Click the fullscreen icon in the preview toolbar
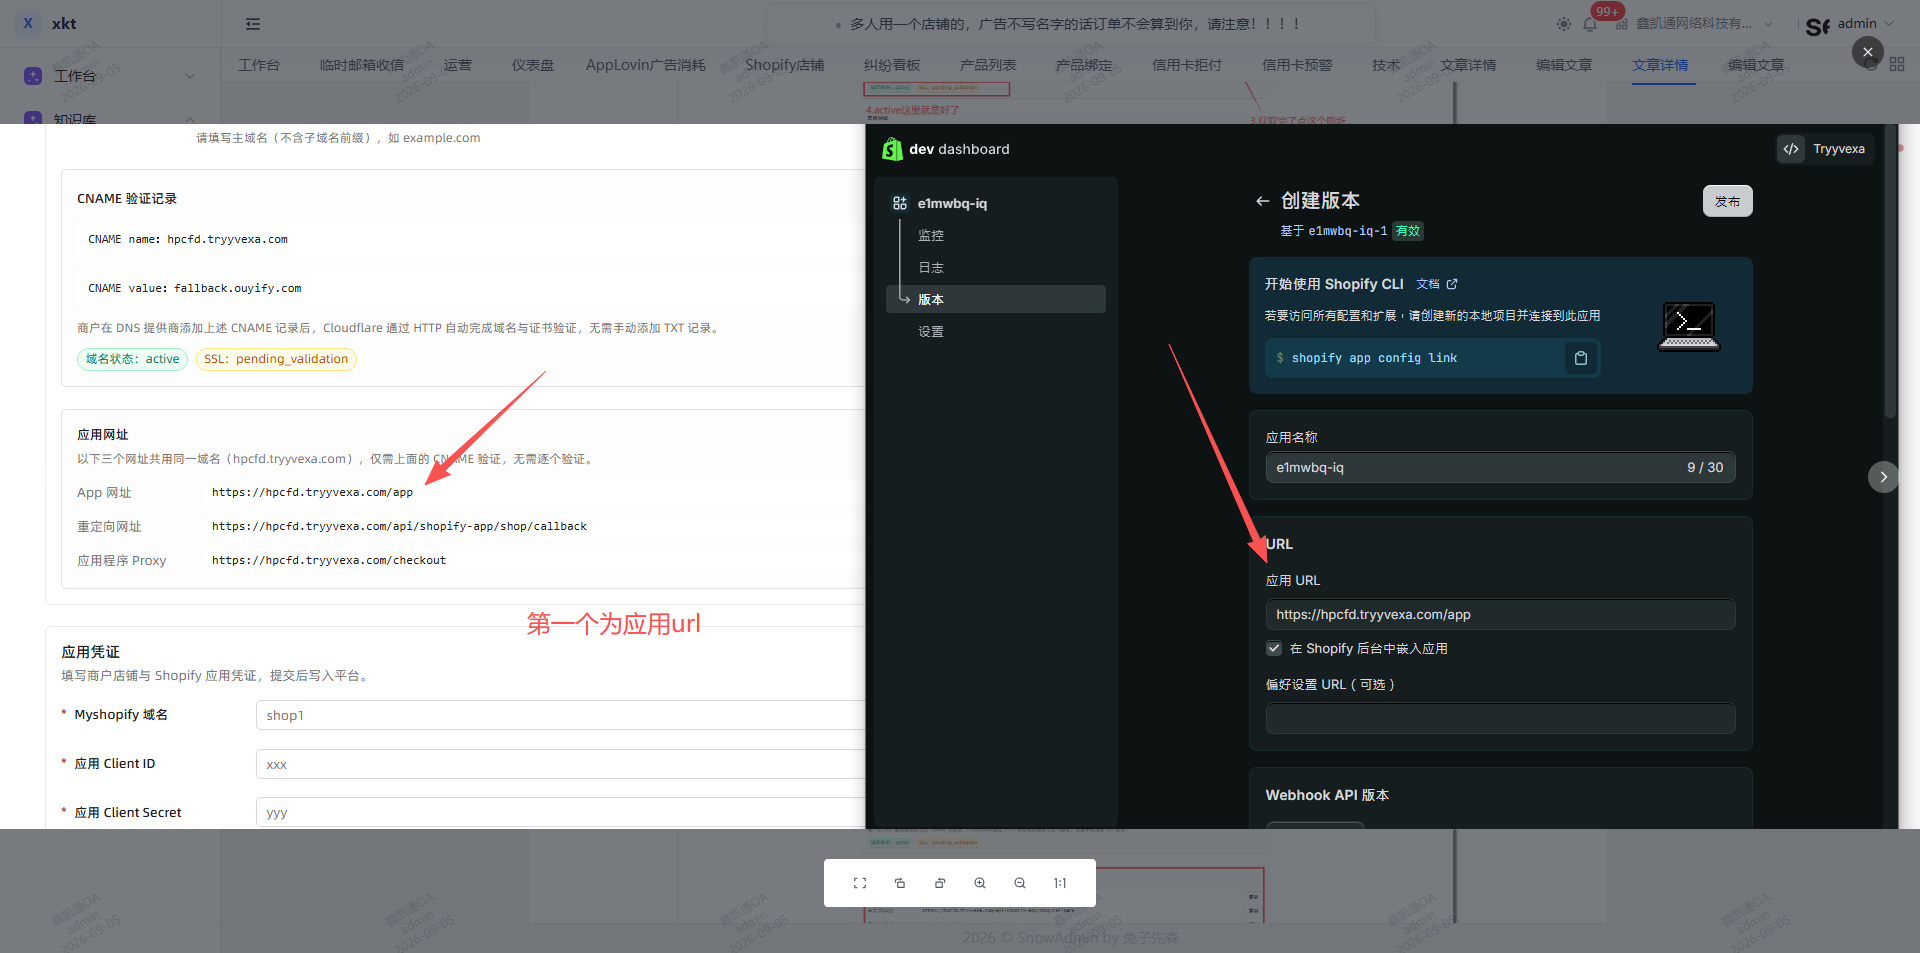Screen dimensions: 1920x953 [x=860, y=883]
